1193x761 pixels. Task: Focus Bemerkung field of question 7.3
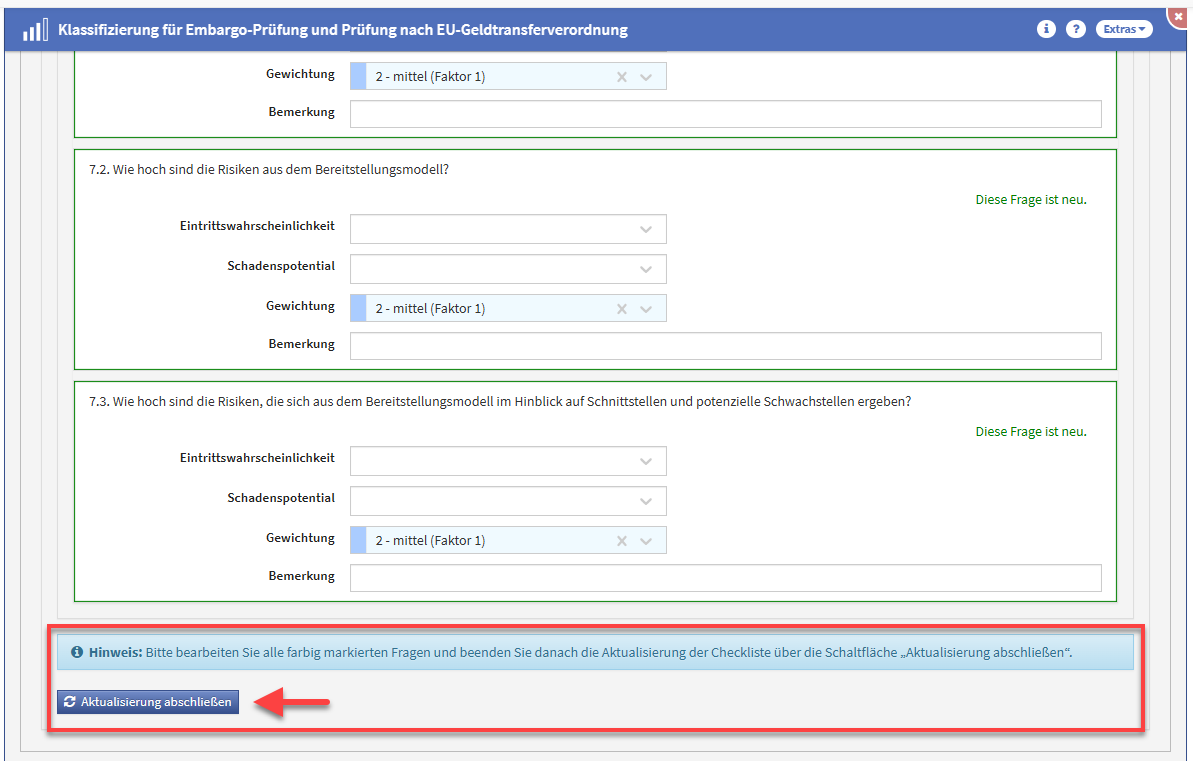725,578
